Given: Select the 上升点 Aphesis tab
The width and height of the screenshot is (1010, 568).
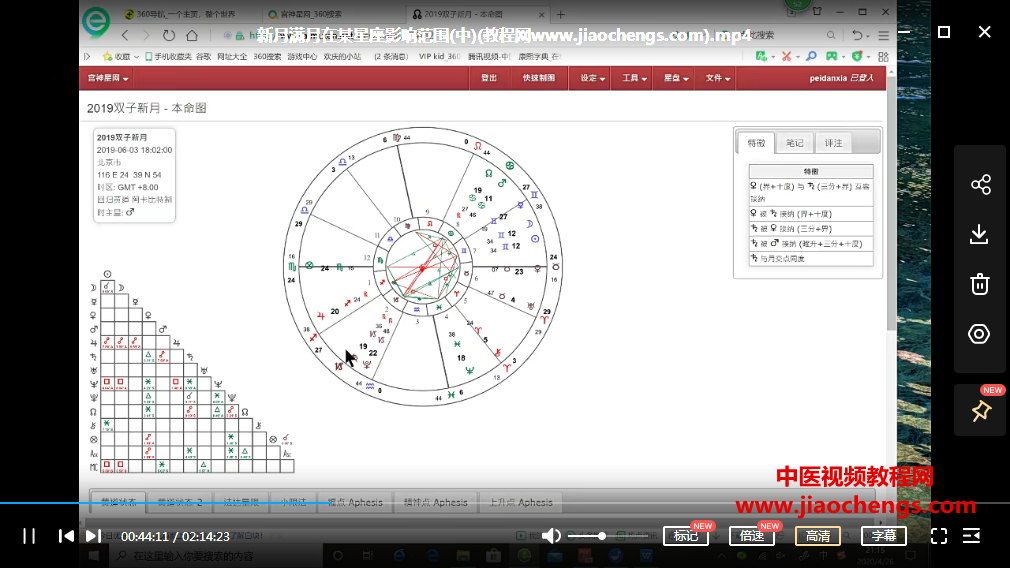Looking at the screenshot, I should tap(520, 502).
